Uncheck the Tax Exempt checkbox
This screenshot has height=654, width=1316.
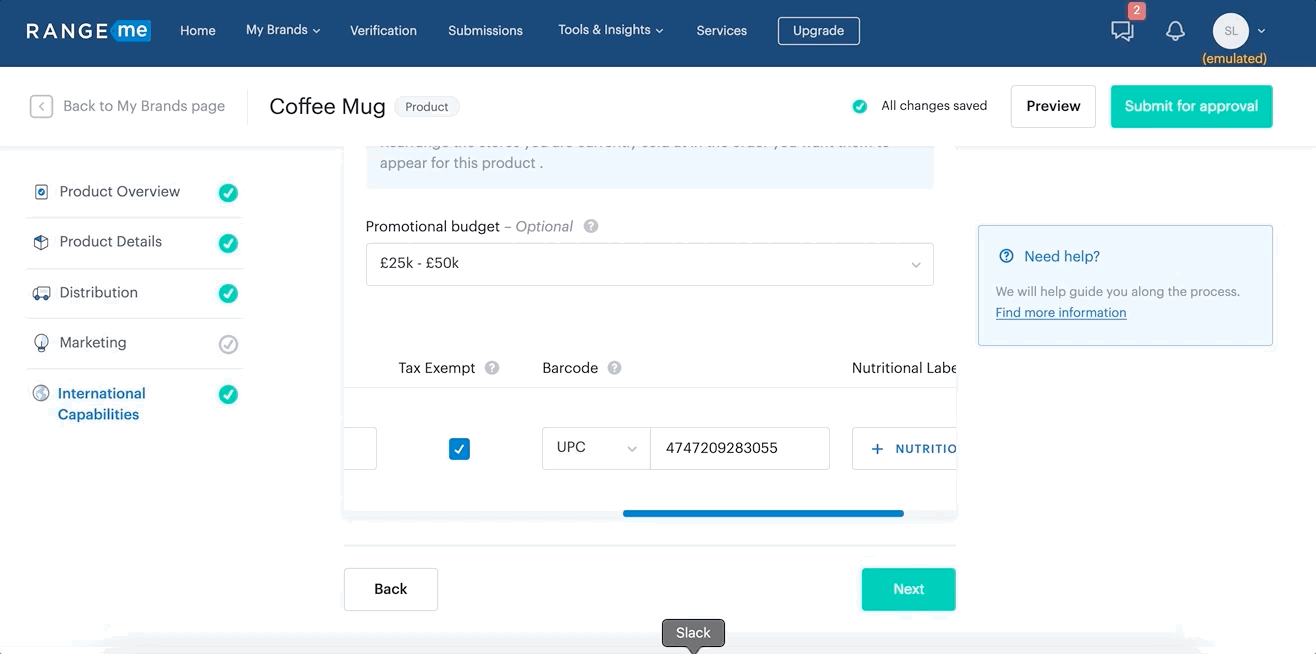tap(459, 449)
